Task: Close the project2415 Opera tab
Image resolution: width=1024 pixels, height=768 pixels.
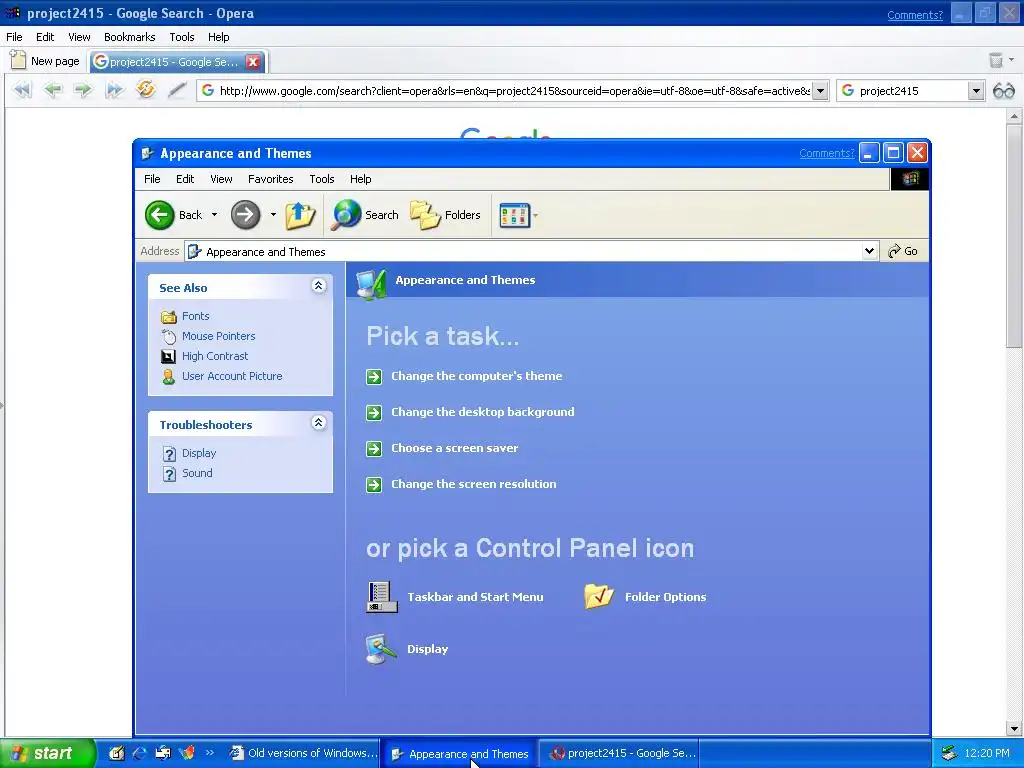Action: click(x=253, y=62)
